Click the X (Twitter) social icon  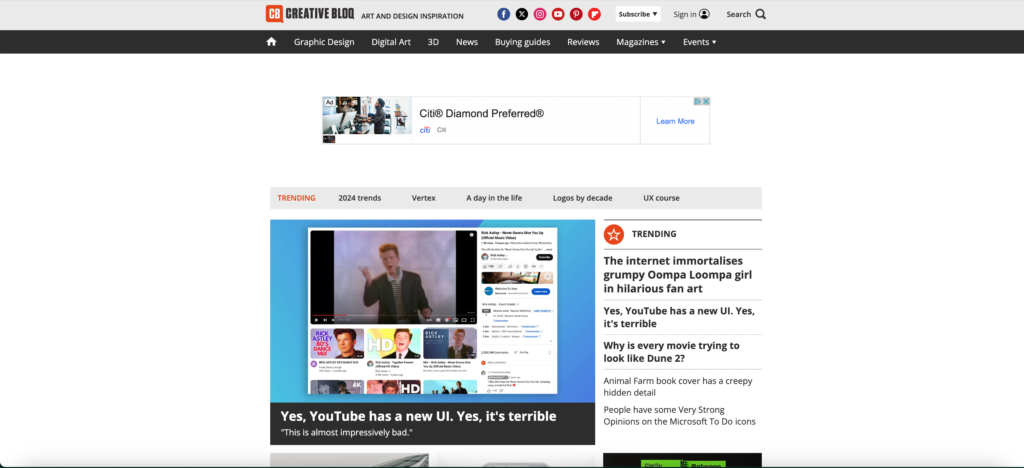click(x=522, y=14)
